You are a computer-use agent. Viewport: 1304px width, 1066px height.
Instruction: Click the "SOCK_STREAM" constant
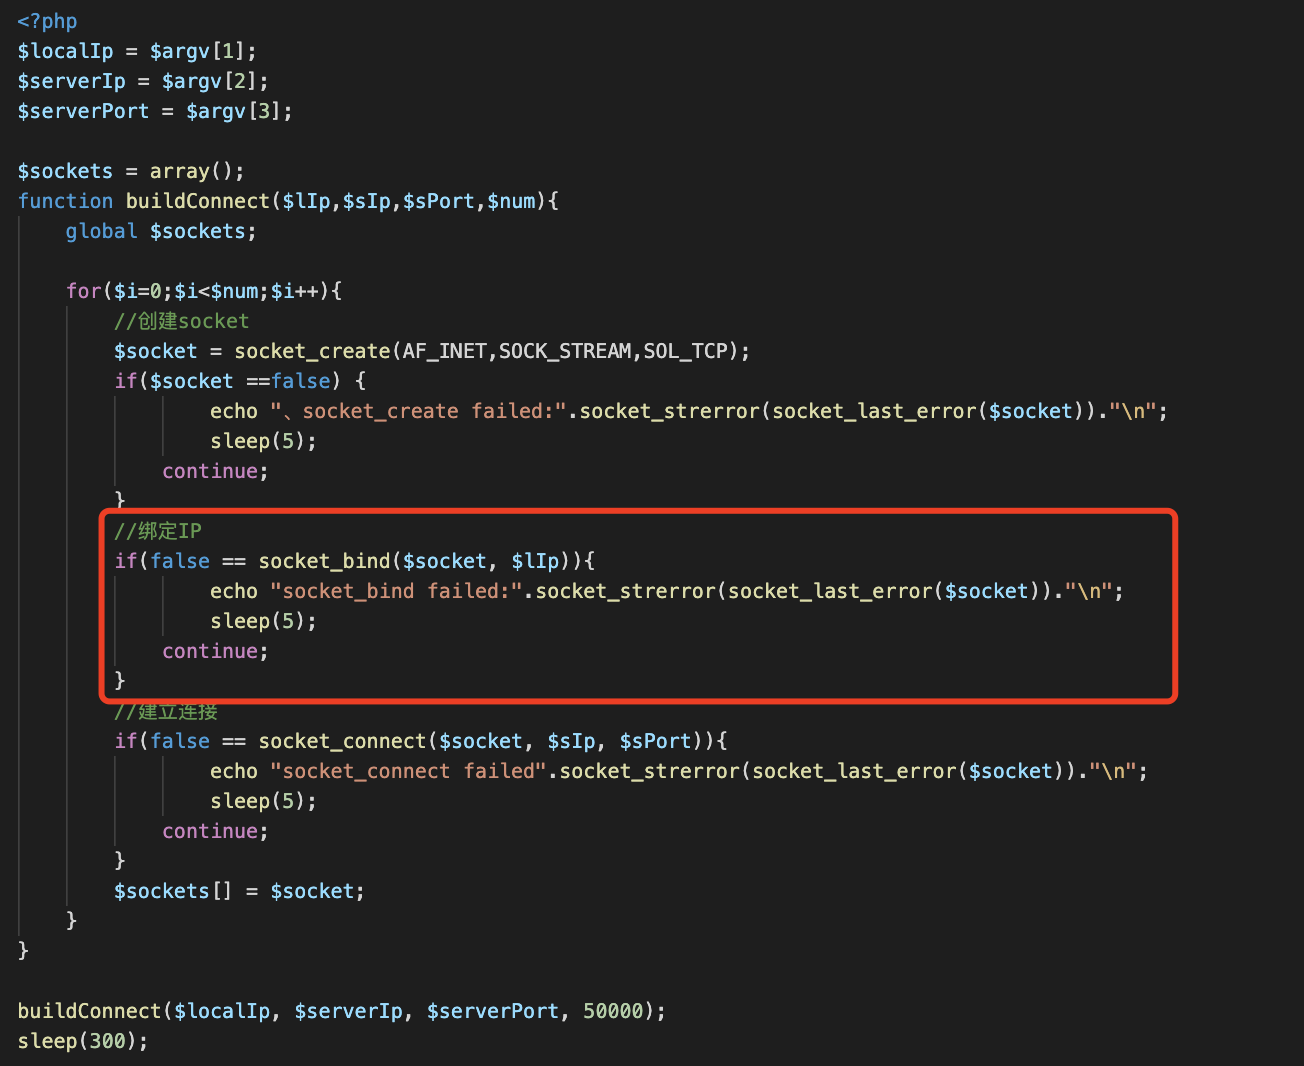point(565,351)
